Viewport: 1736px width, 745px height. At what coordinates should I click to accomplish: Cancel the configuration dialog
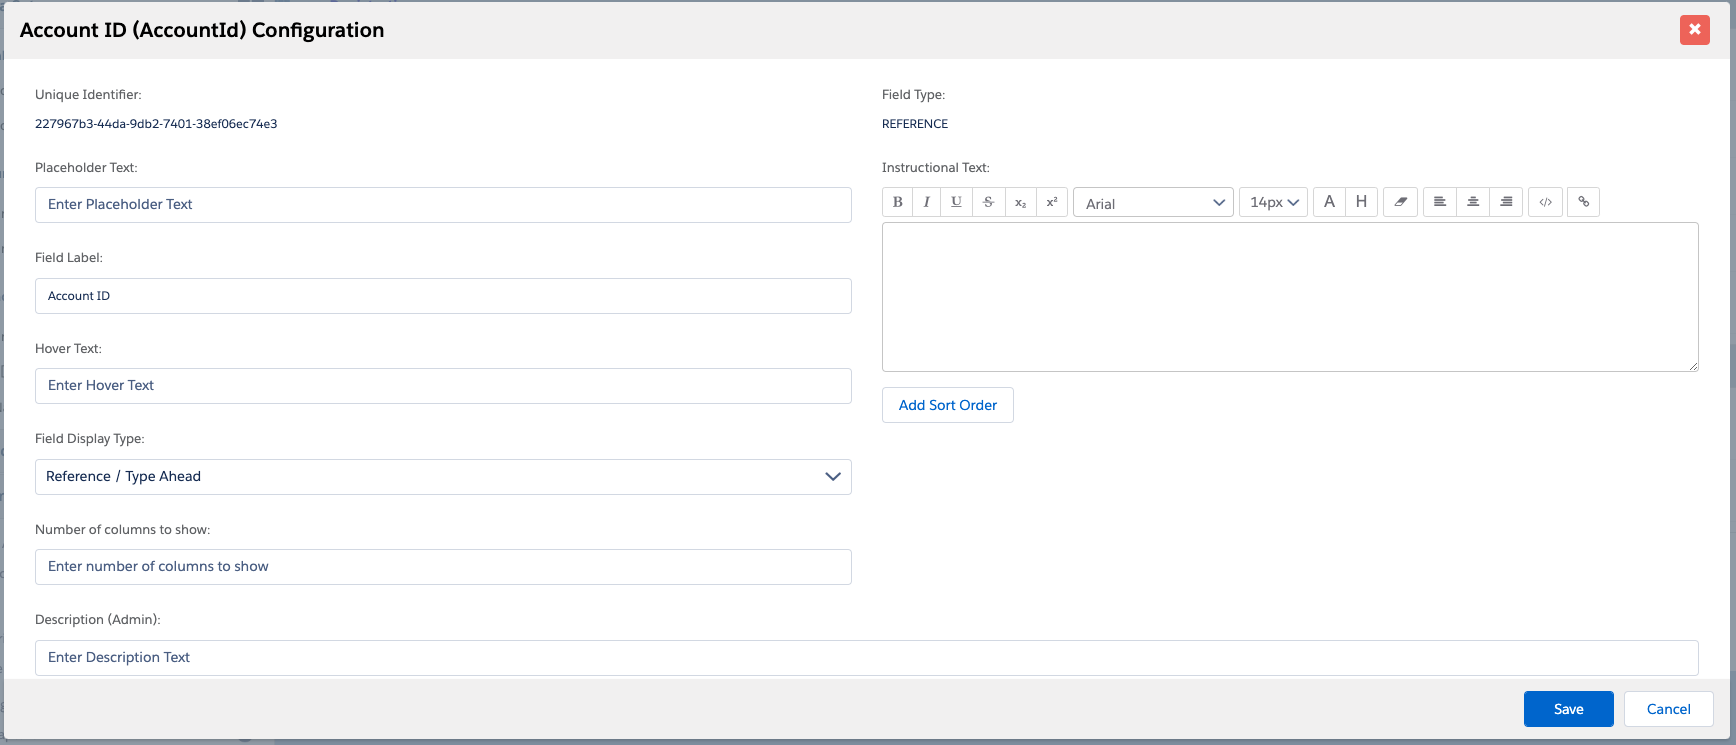pos(1668,709)
